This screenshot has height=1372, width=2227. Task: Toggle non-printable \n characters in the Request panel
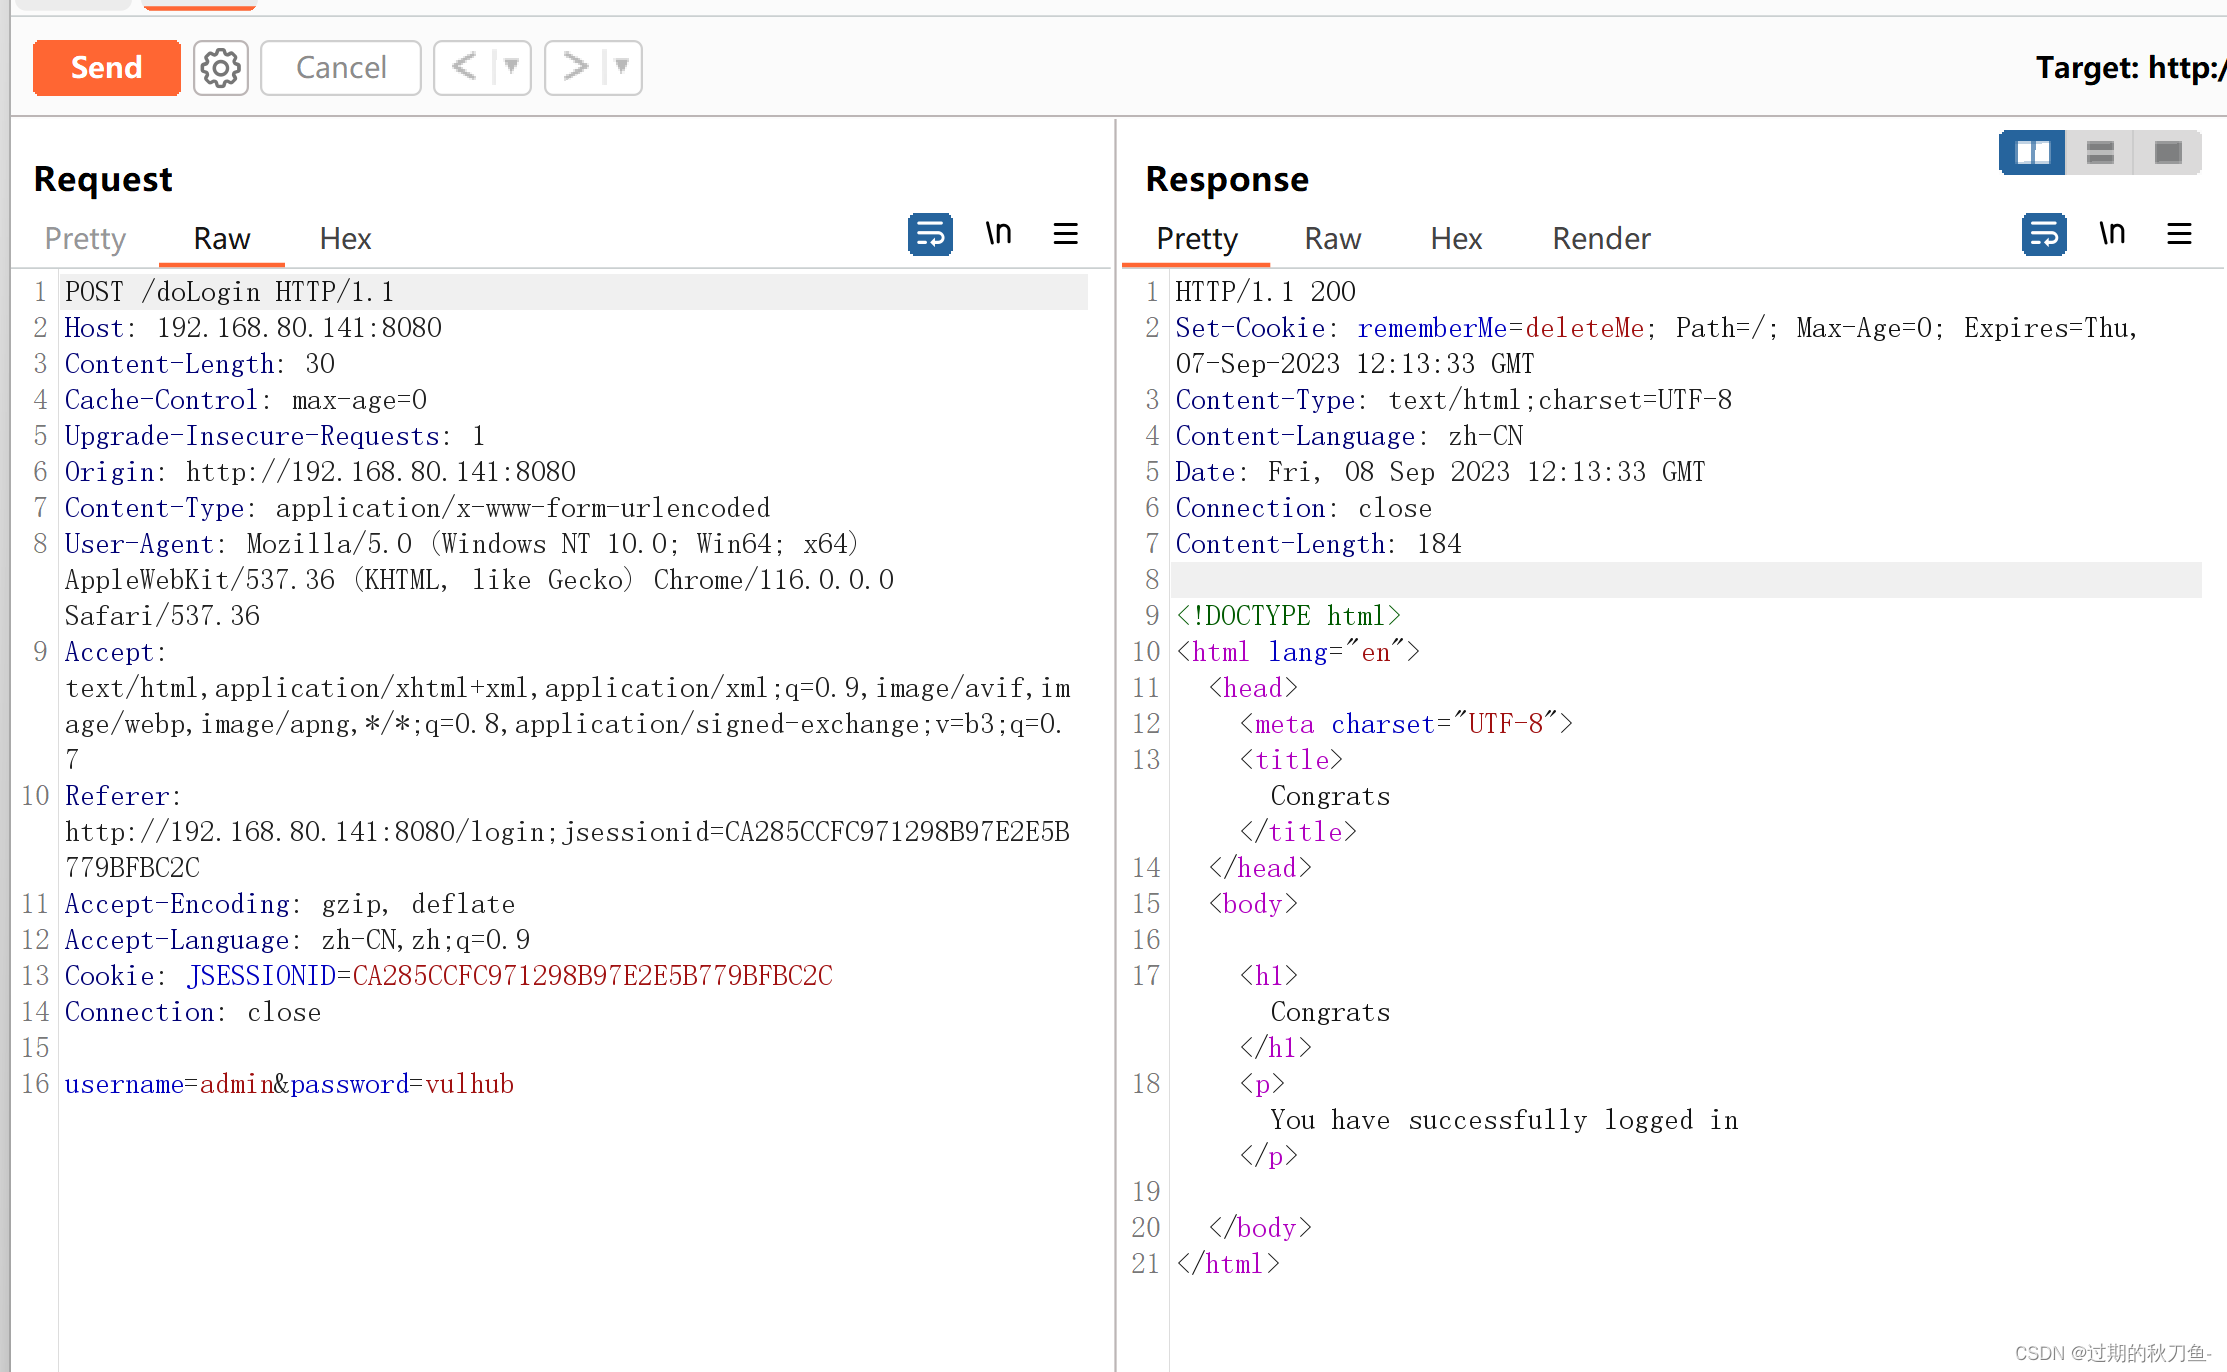point(998,234)
